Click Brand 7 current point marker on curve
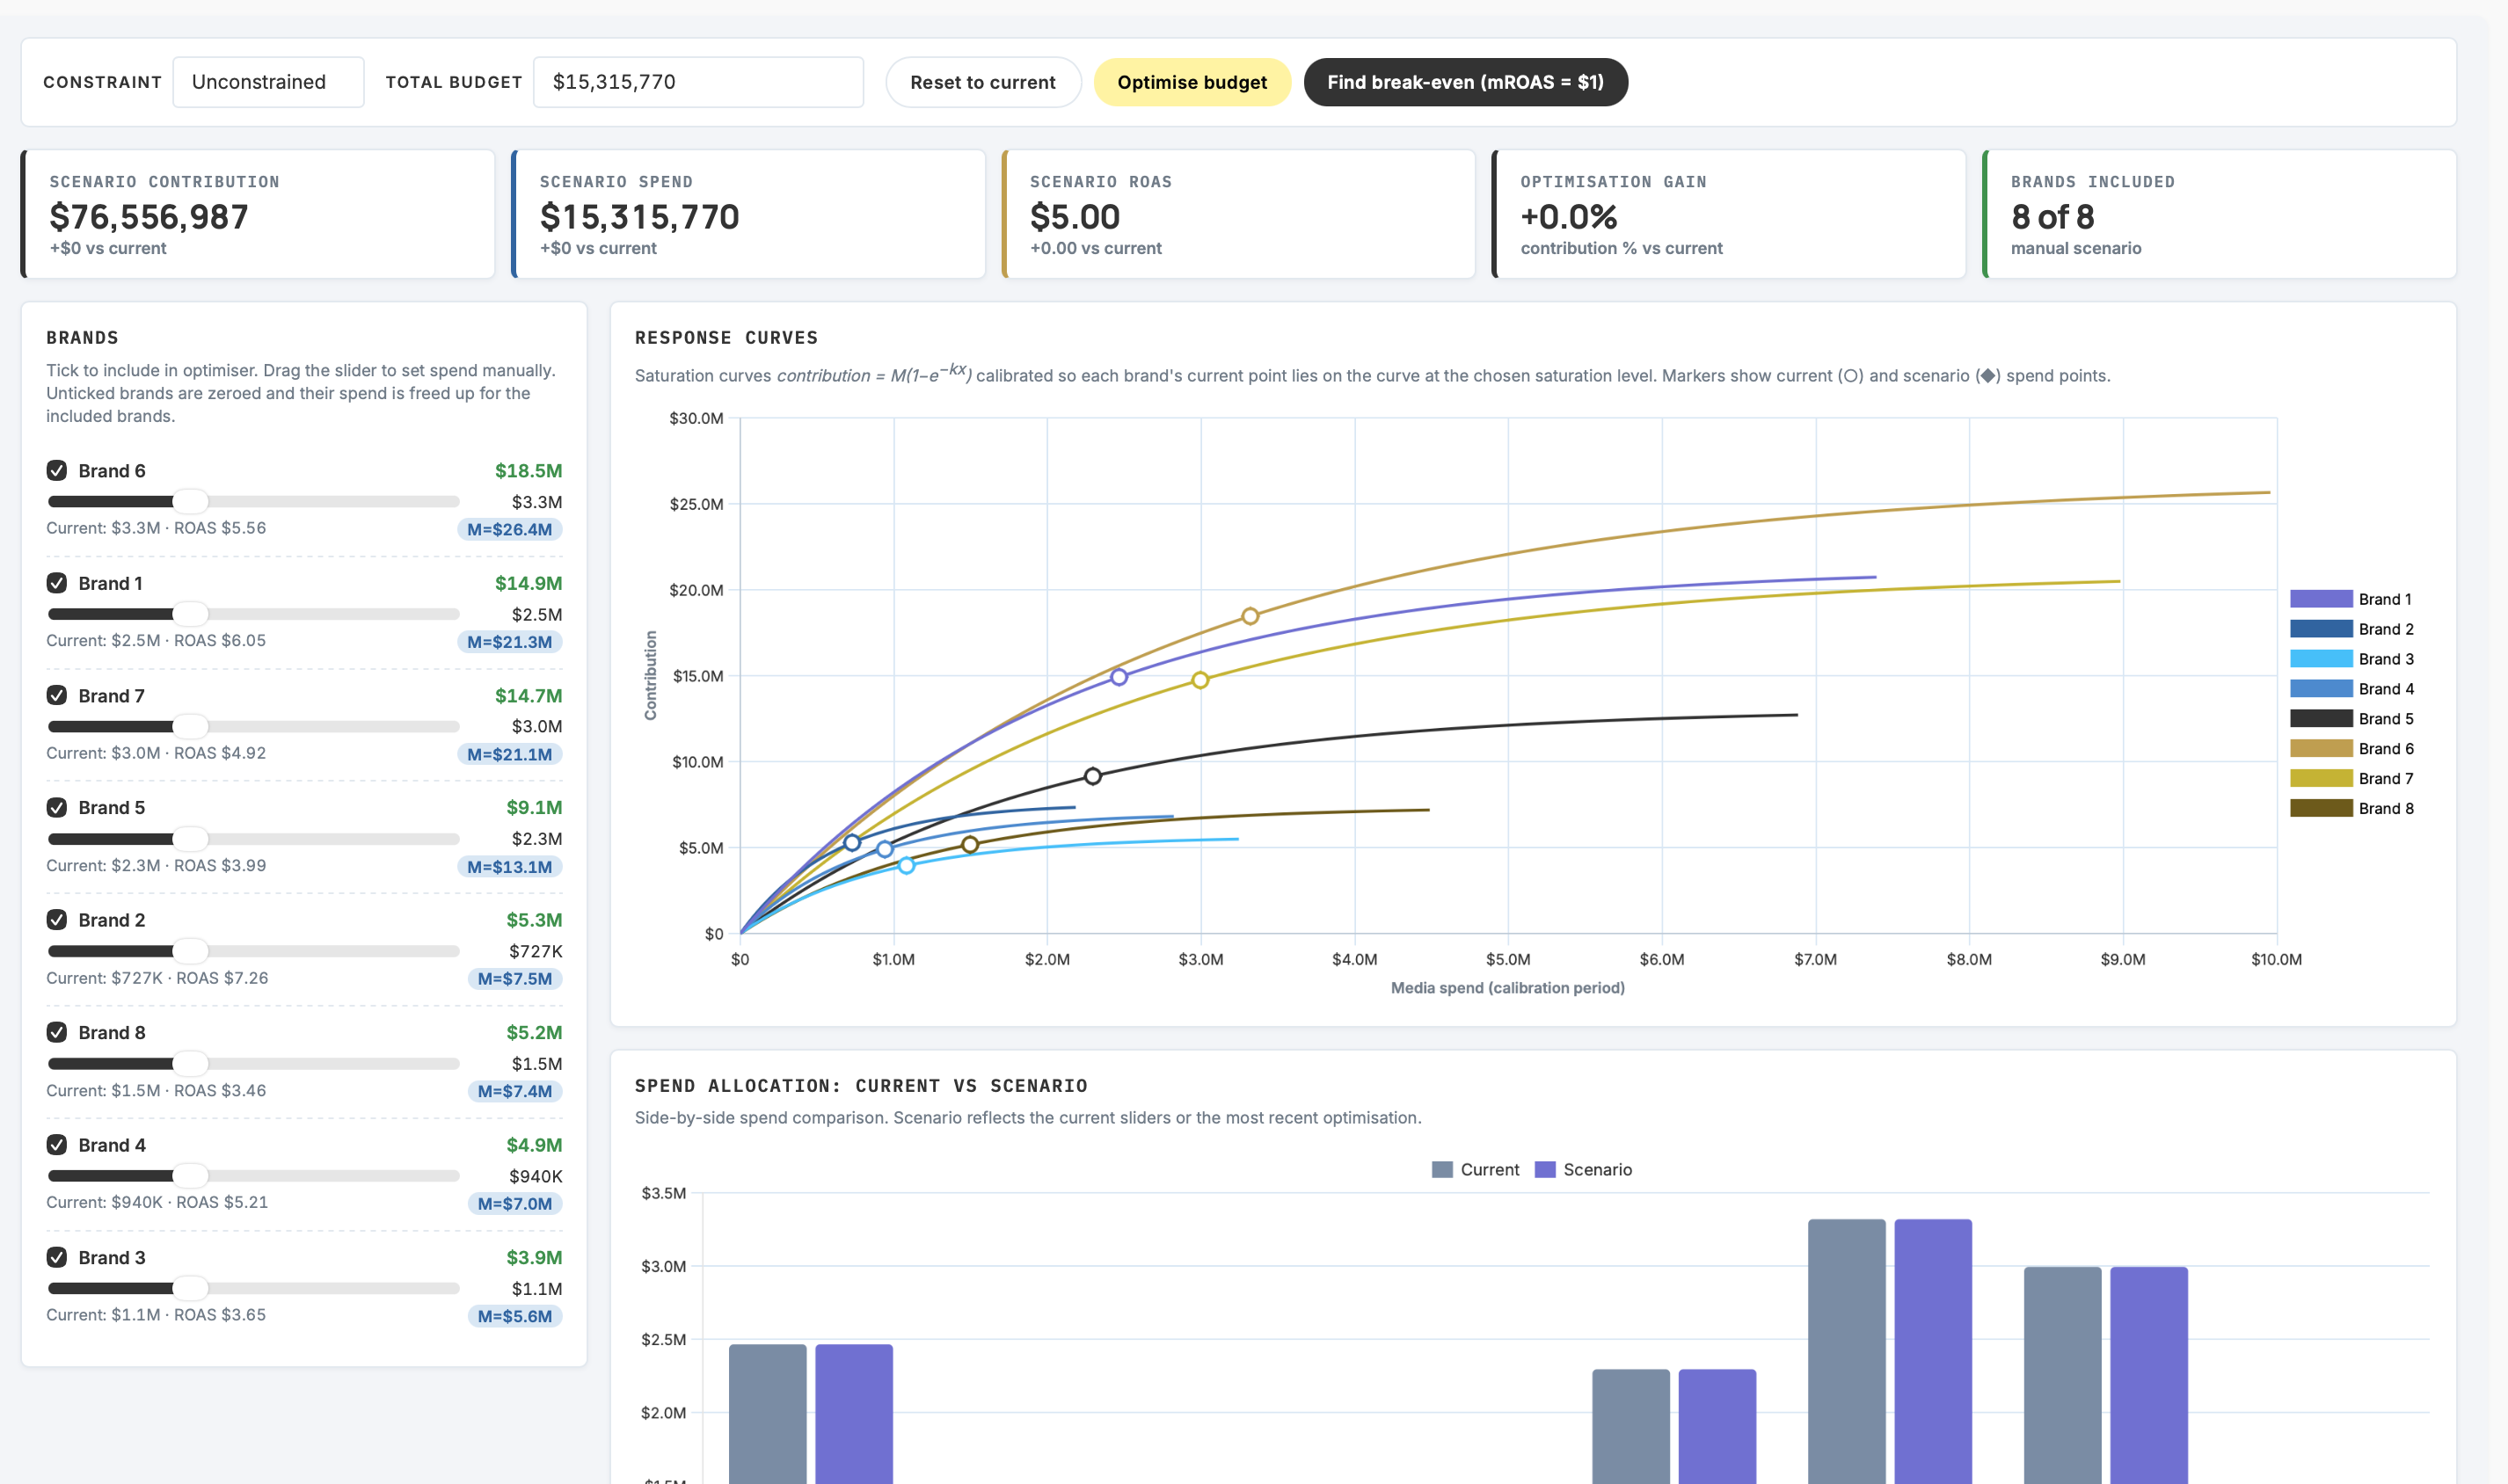 pos(1200,680)
